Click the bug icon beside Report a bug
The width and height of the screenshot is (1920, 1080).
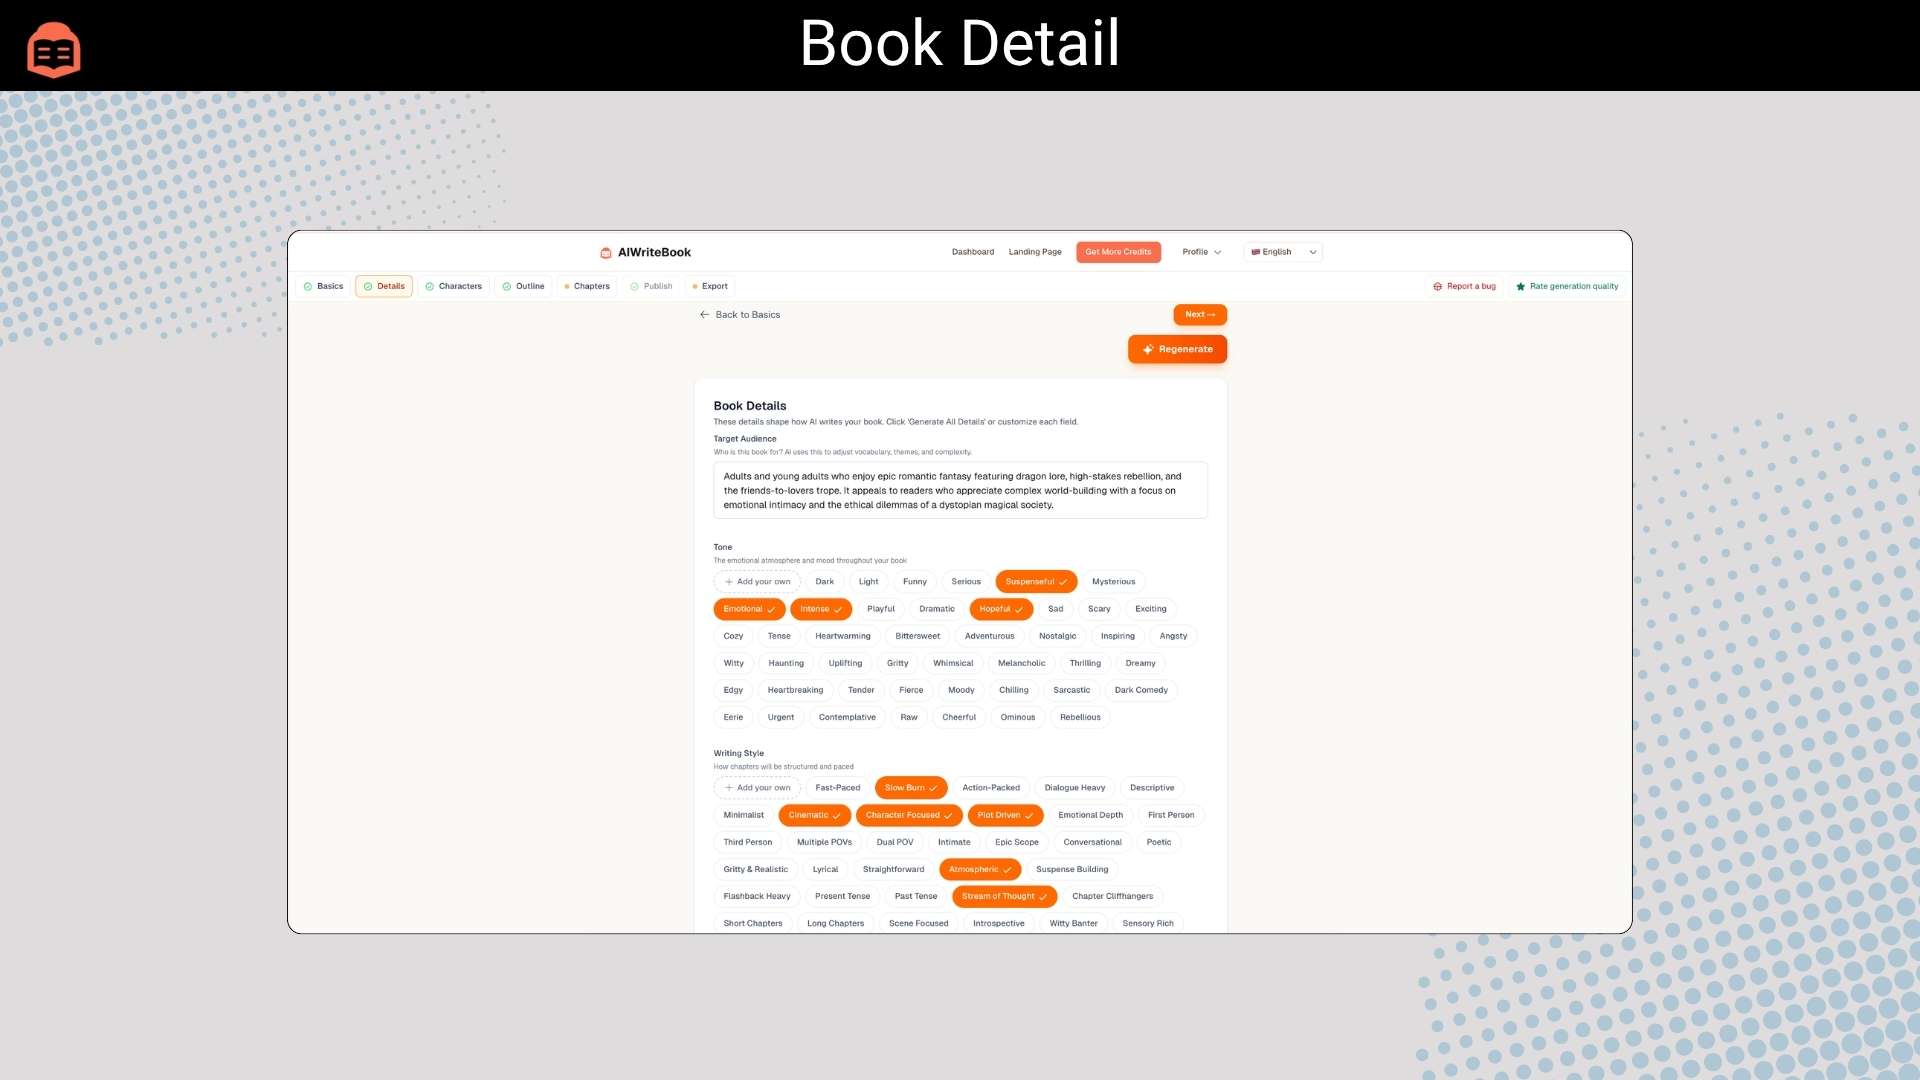1438,287
